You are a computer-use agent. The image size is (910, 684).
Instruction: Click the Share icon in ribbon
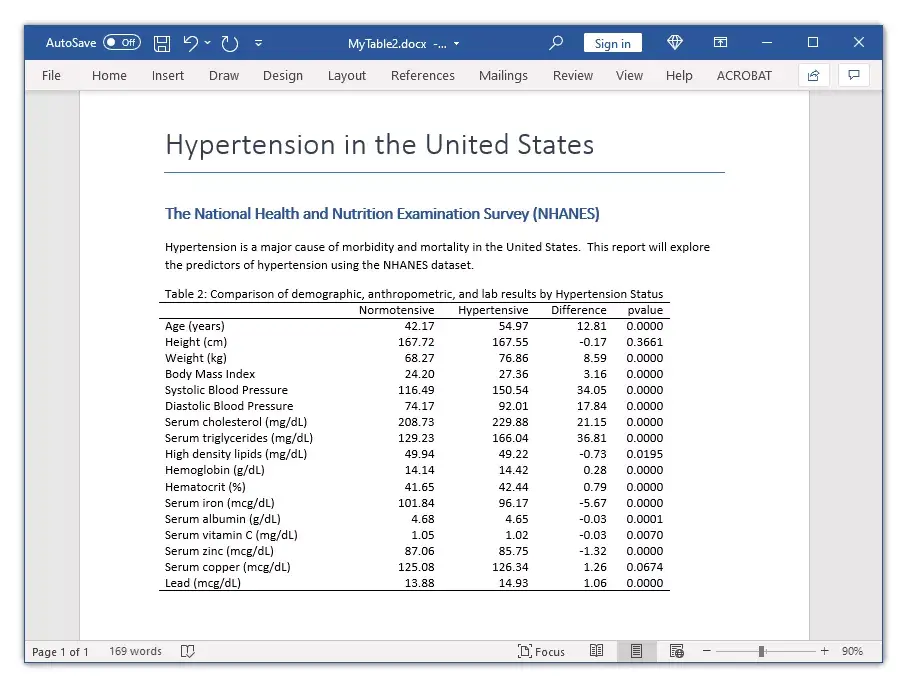pyautogui.click(x=813, y=75)
